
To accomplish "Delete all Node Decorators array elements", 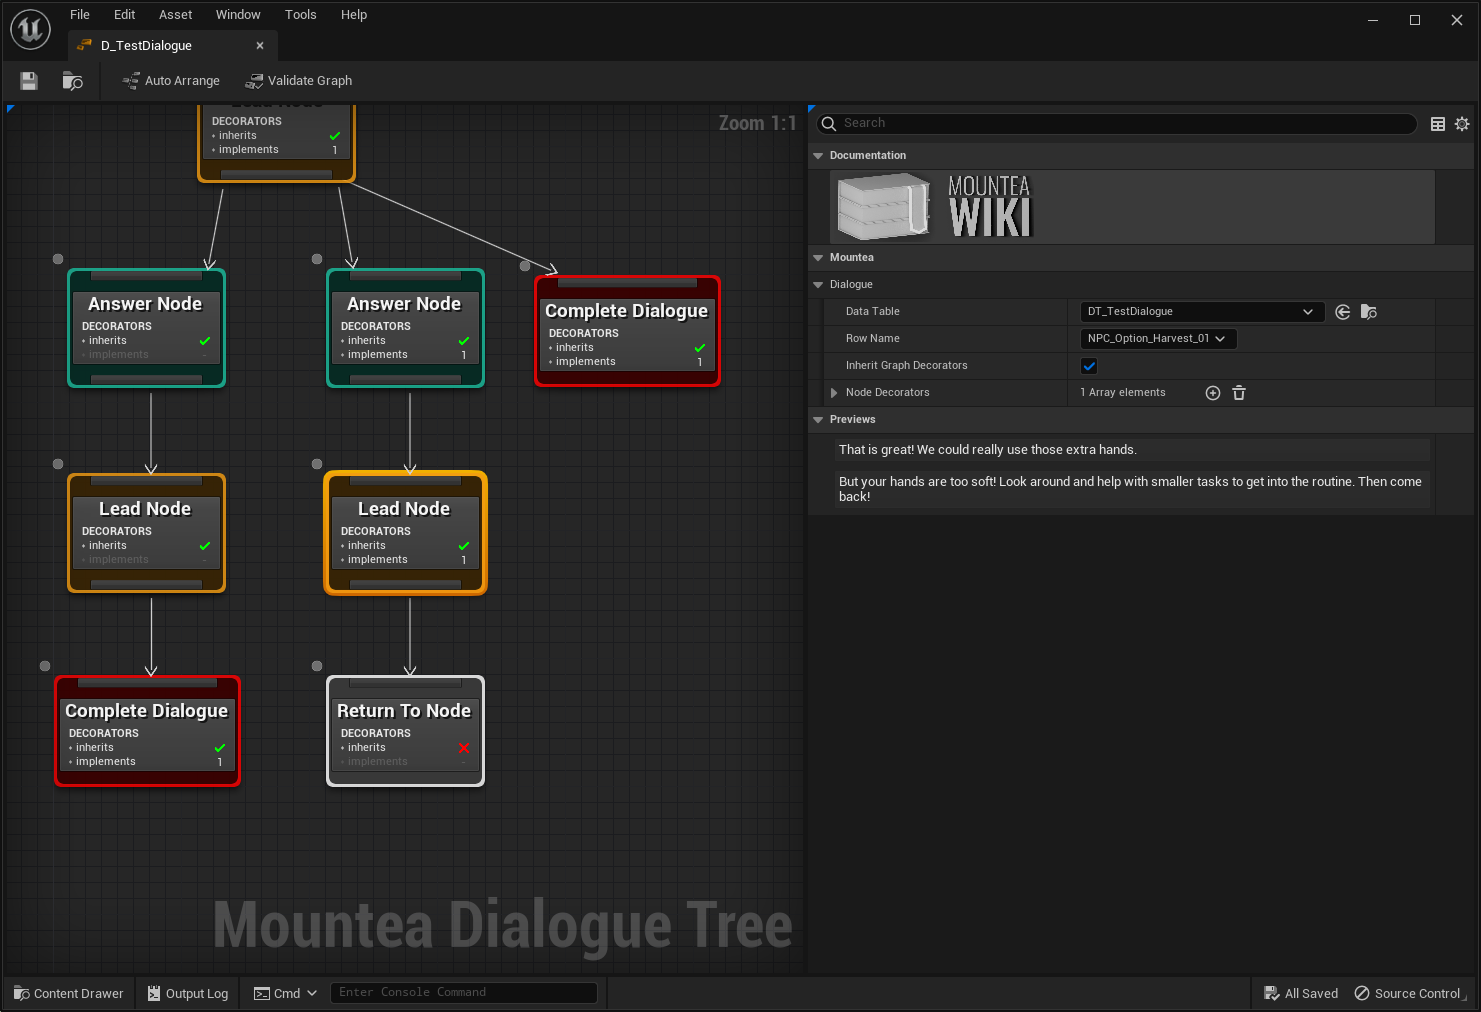I will click(1239, 393).
